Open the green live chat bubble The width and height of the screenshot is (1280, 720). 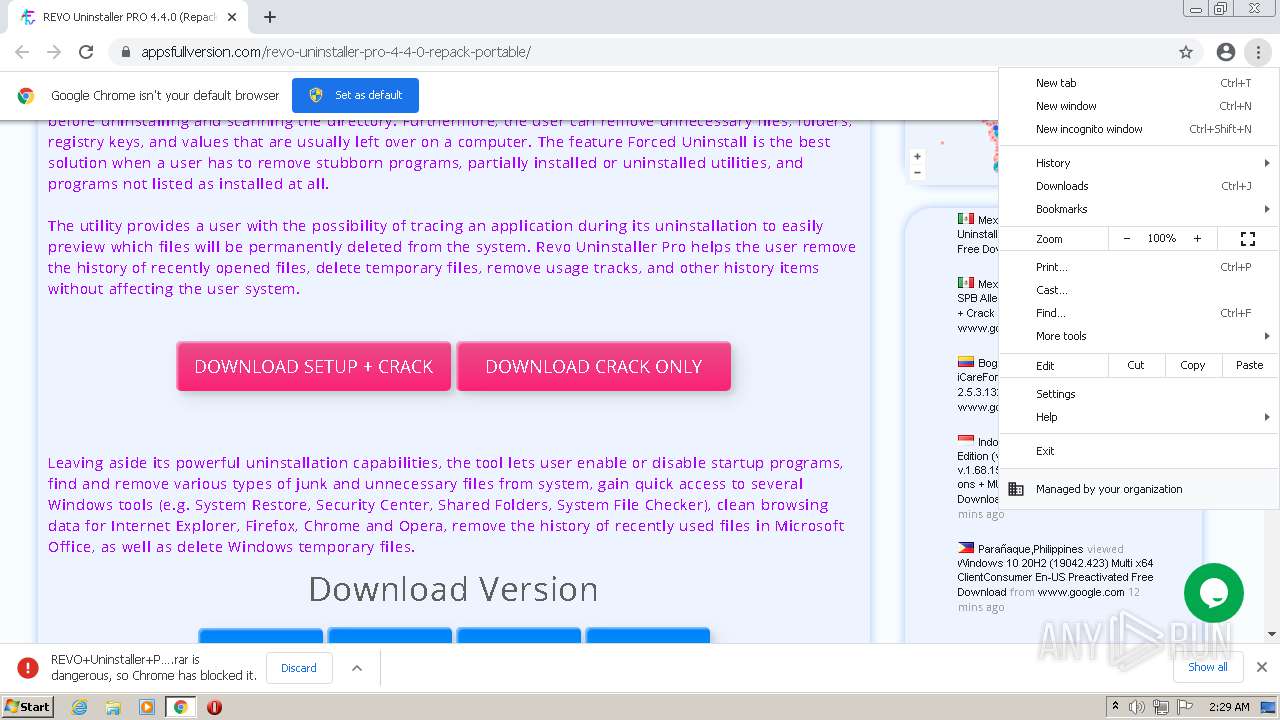click(1214, 593)
